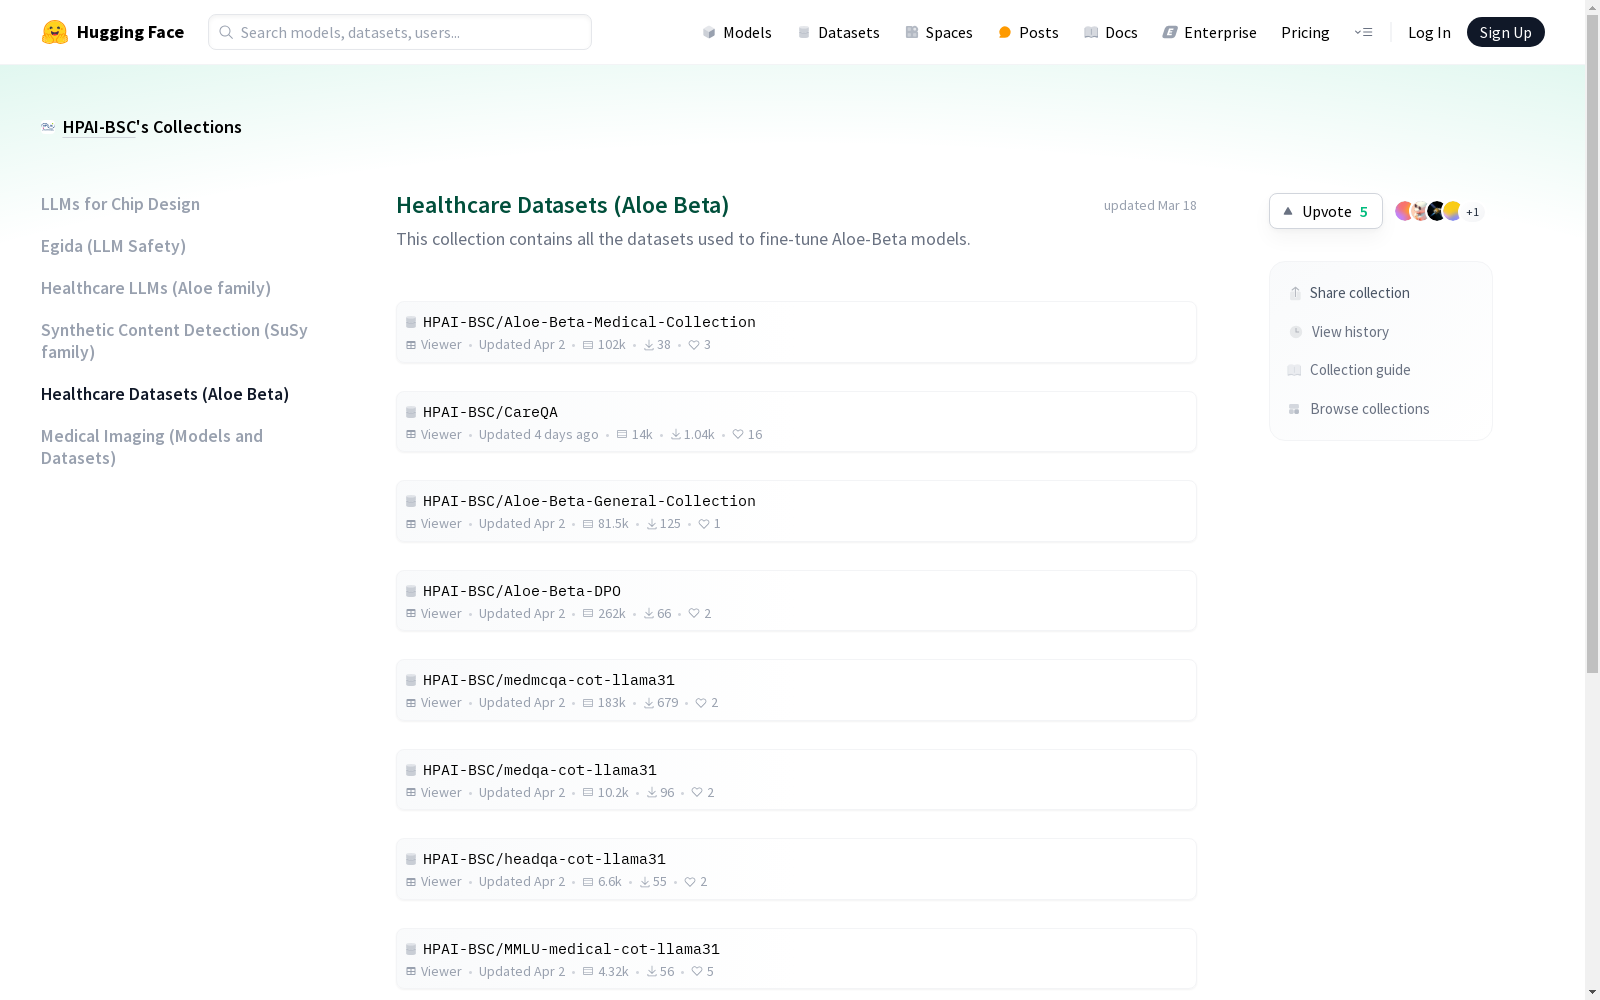Viewport: 1600px width, 1000px height.
Task: Open the Datasets menu item
Action: [838, 32]
